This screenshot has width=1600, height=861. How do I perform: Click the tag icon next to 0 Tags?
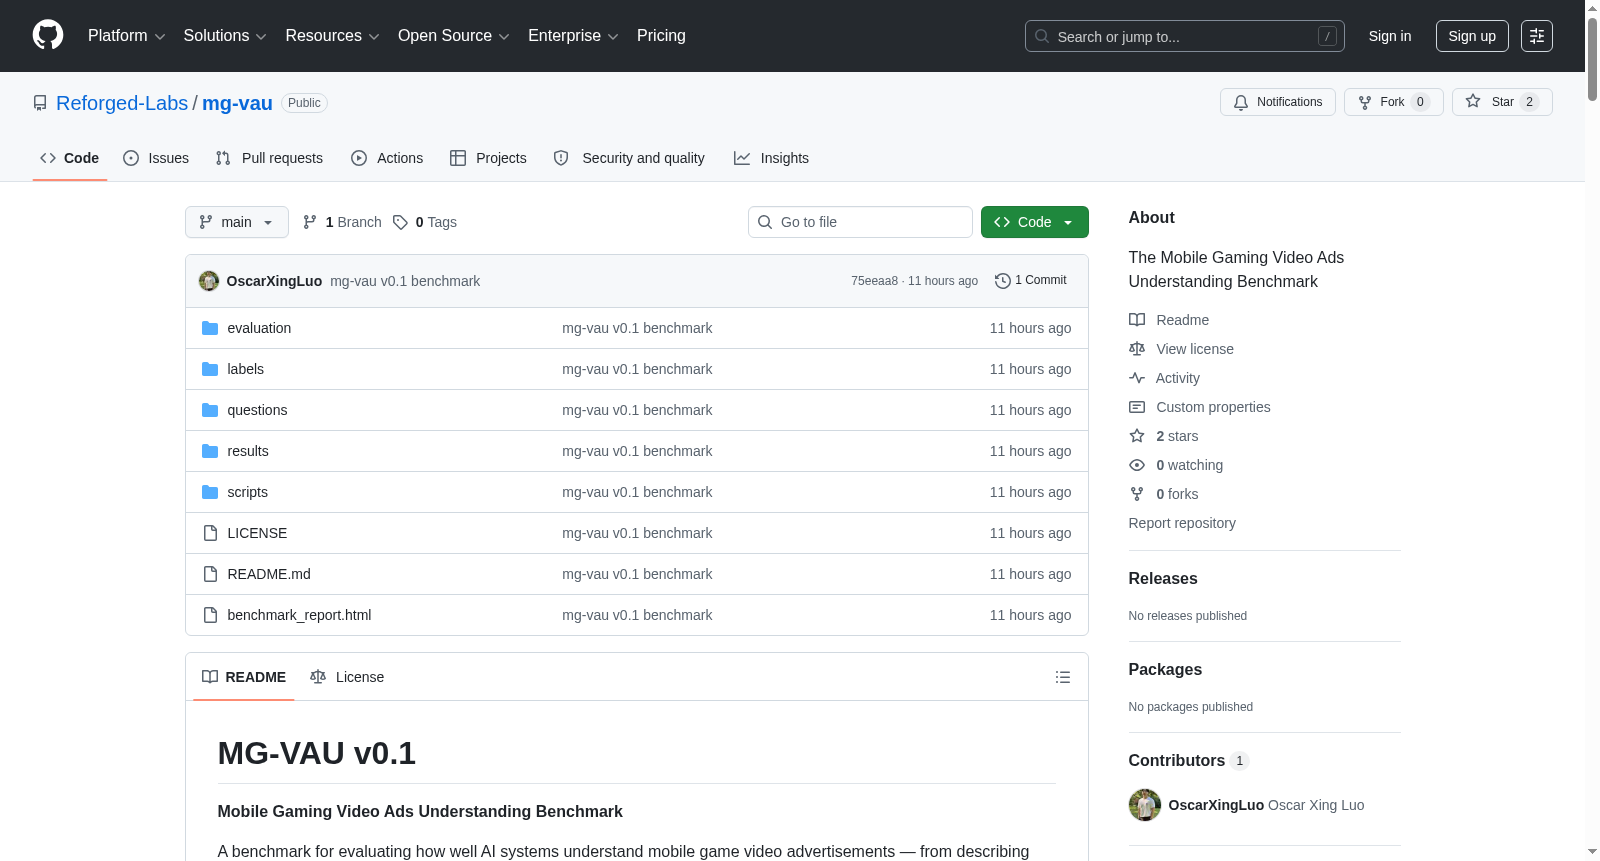[x=400, y=222]
